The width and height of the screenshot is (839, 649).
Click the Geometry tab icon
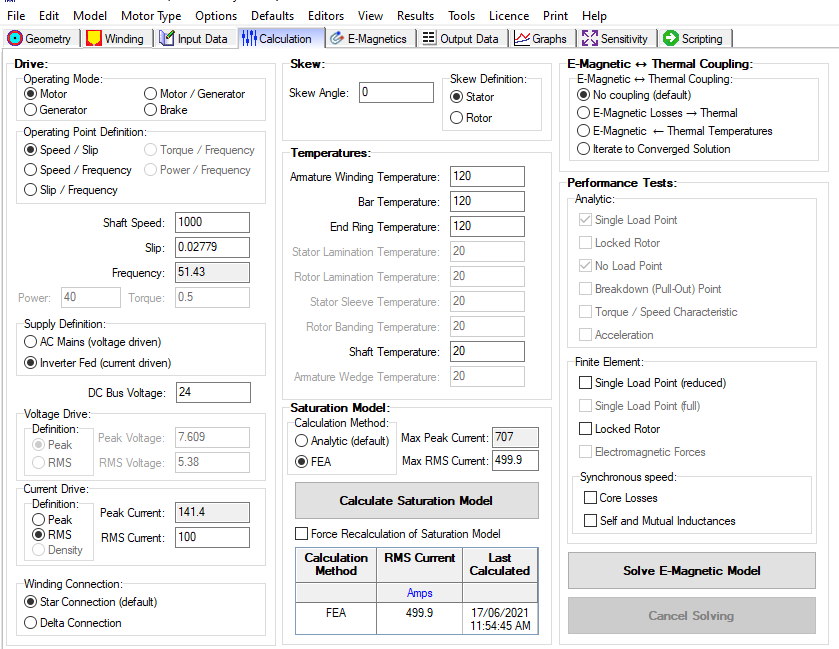(x=15, y=39)
